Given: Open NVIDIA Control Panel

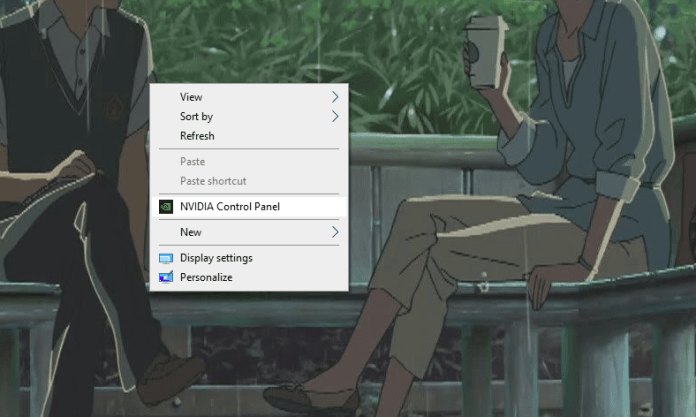Looking at the screenshot, I should tap(249, 207).
